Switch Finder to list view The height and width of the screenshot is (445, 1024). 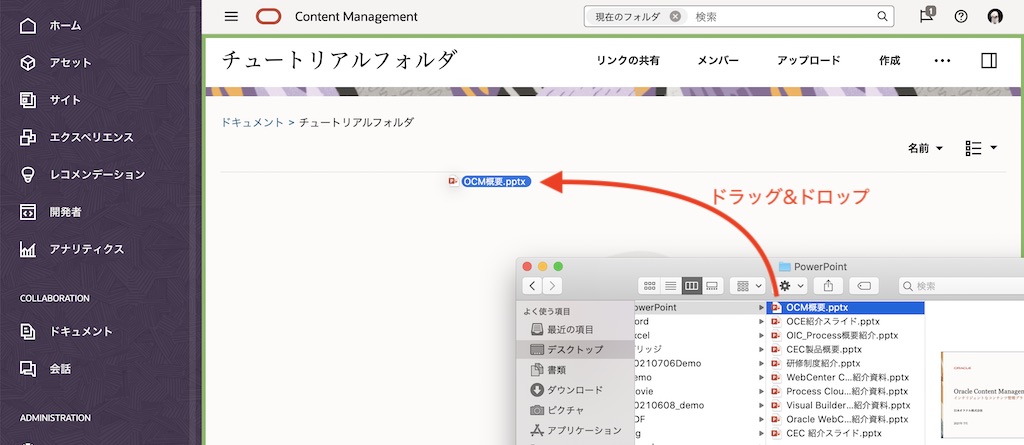tap(670, 286)
